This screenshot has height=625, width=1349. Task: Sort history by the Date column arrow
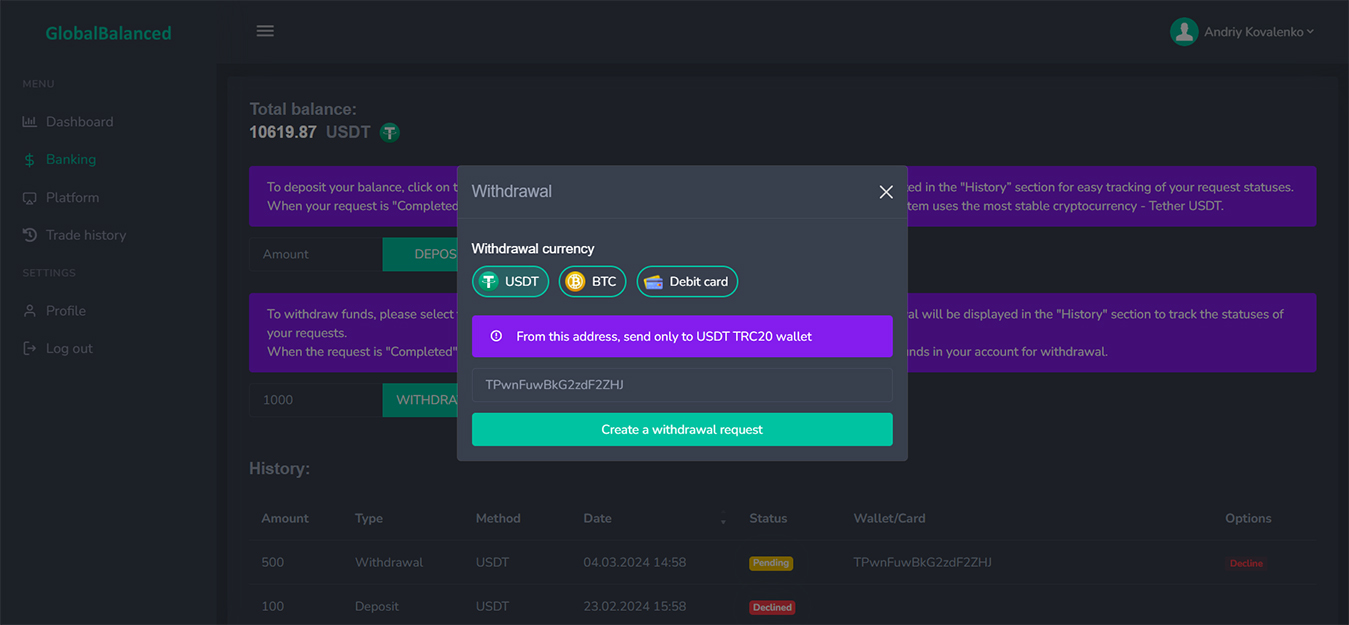pos(723,519)
